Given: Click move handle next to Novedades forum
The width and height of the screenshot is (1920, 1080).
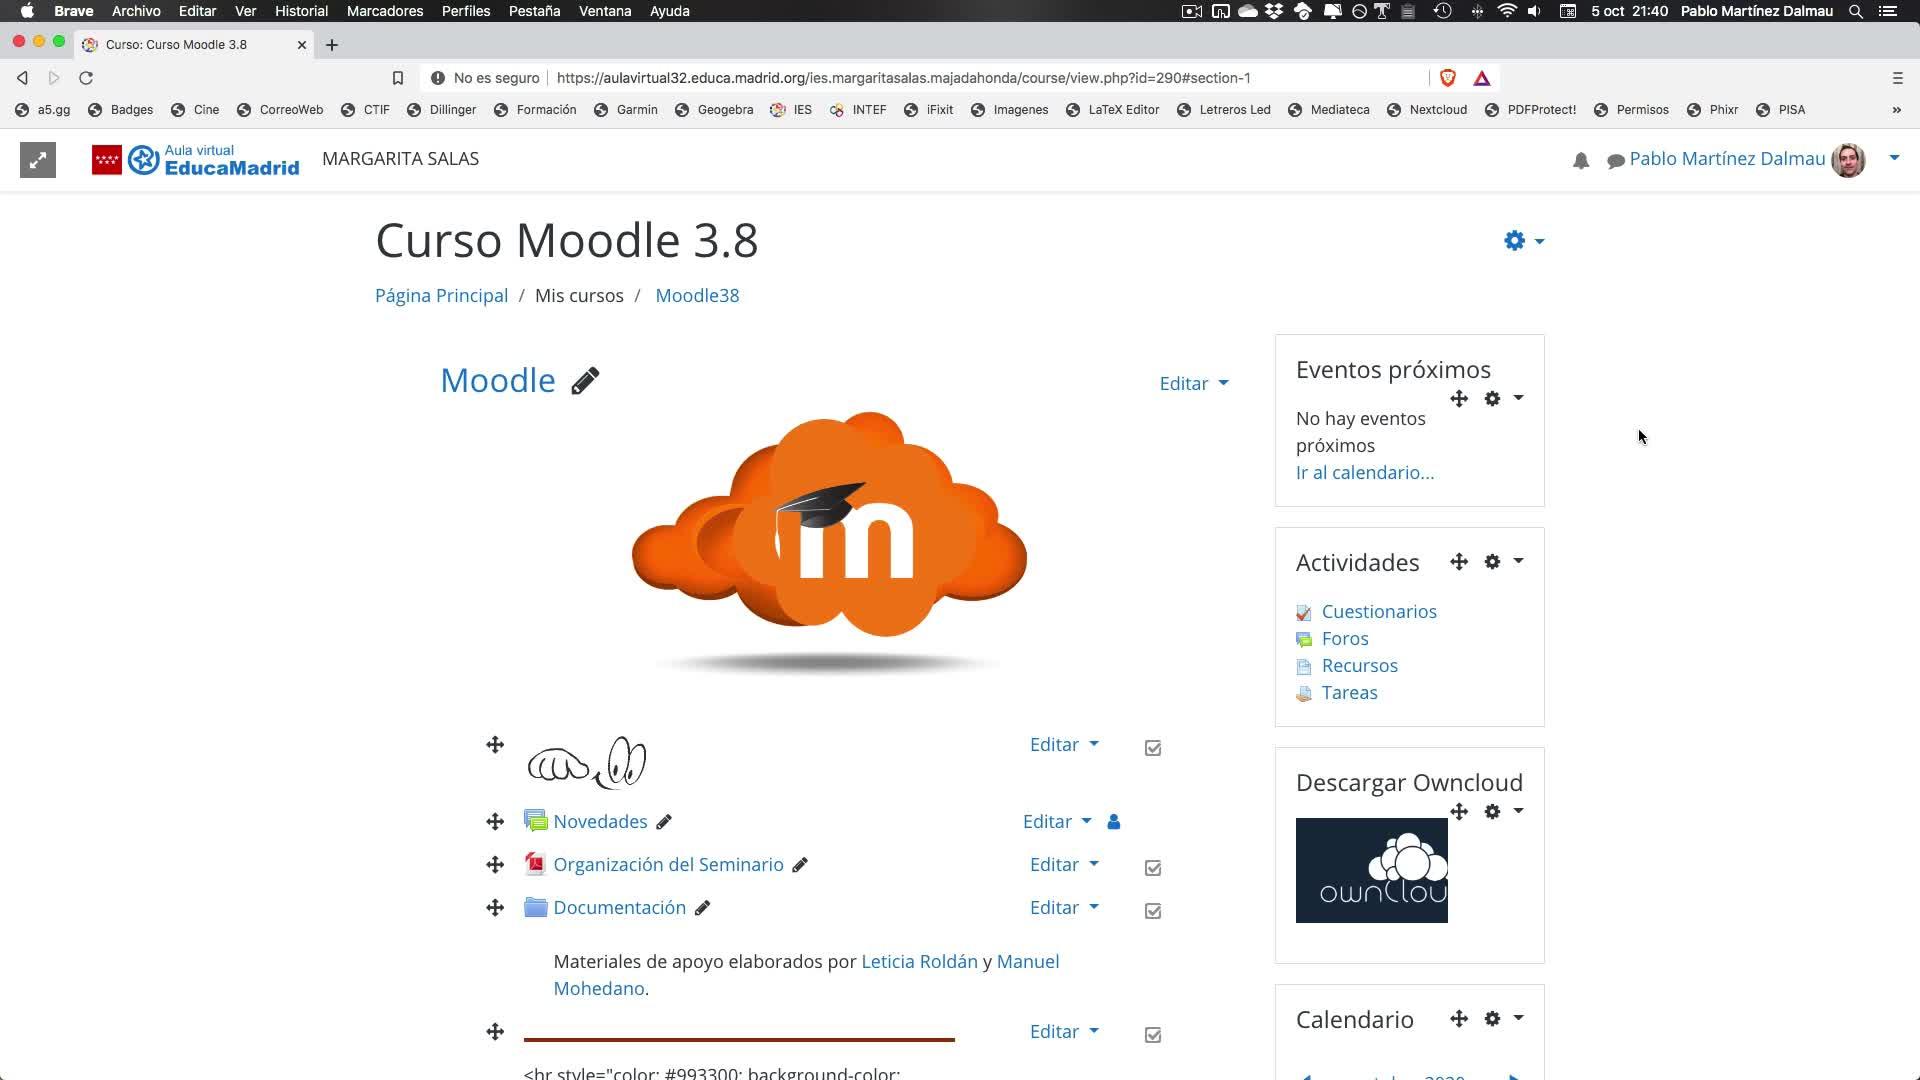Looking at the screenshot, I should [495, 822].
